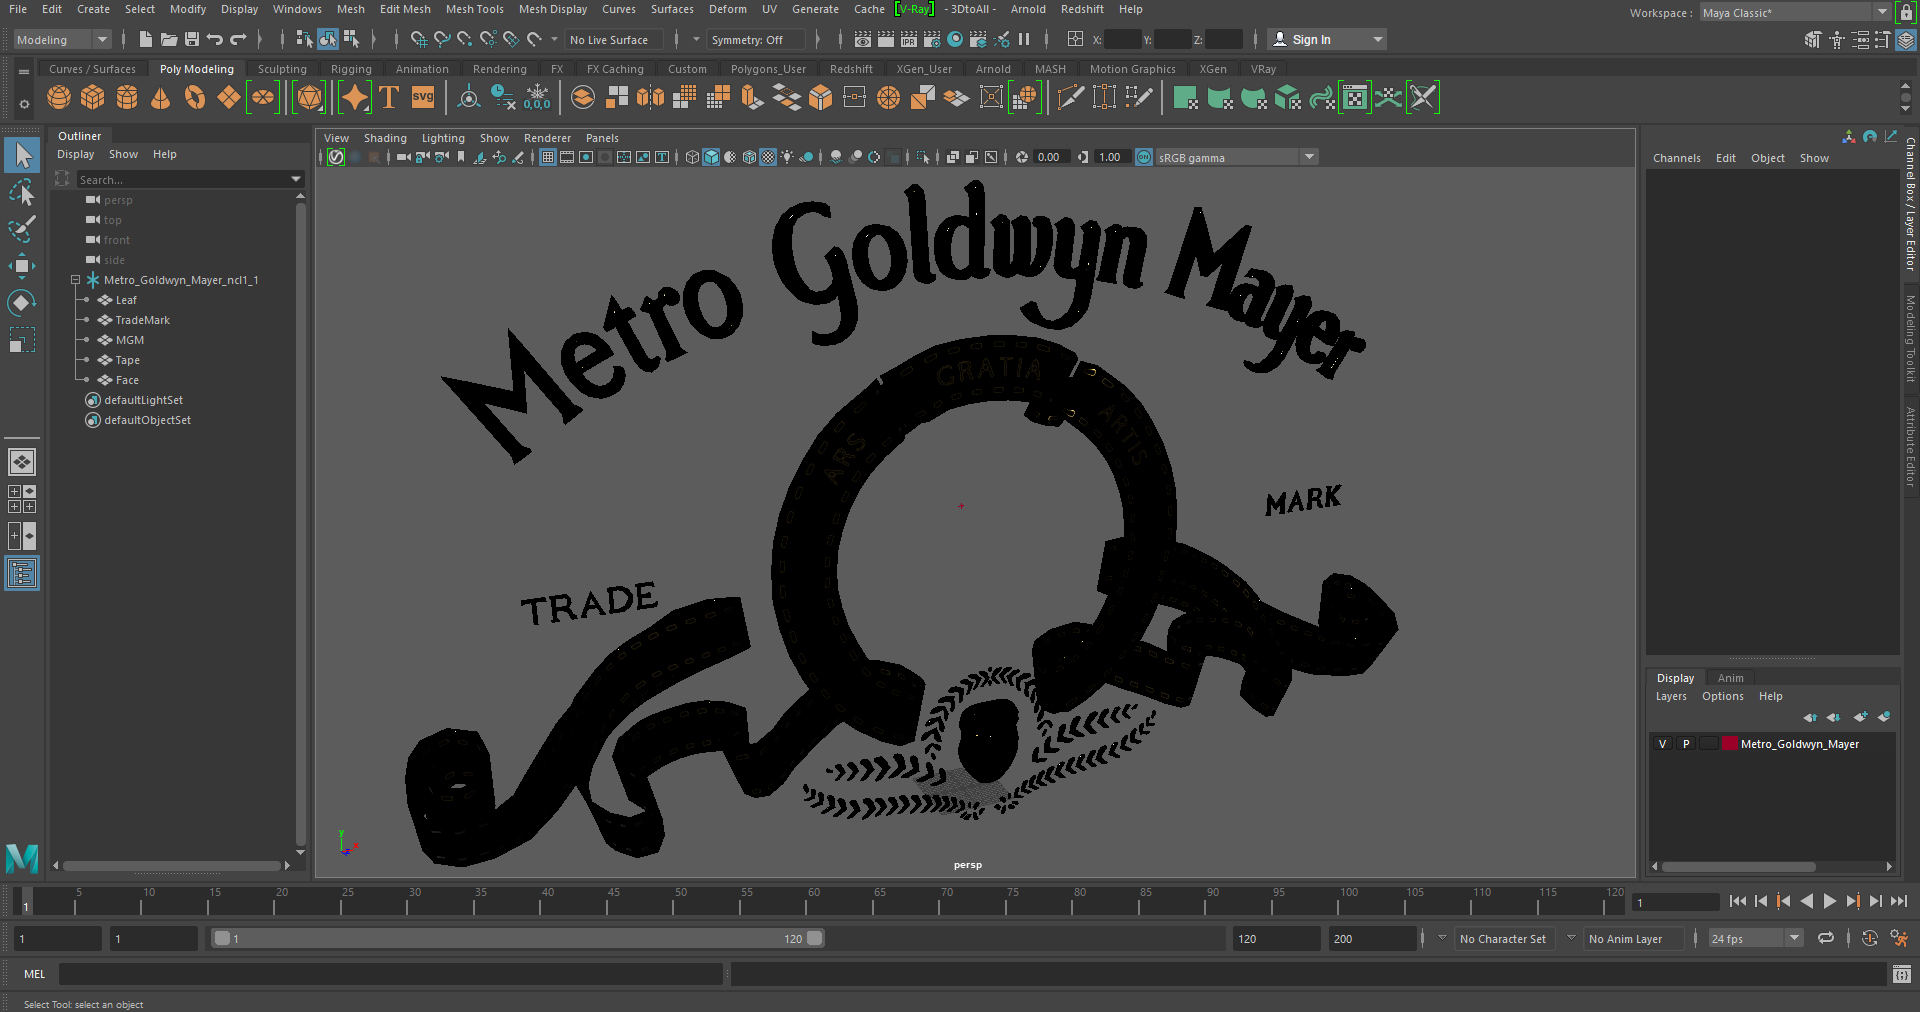Create a polygon cube from the shelf

(x=93, y=97)
